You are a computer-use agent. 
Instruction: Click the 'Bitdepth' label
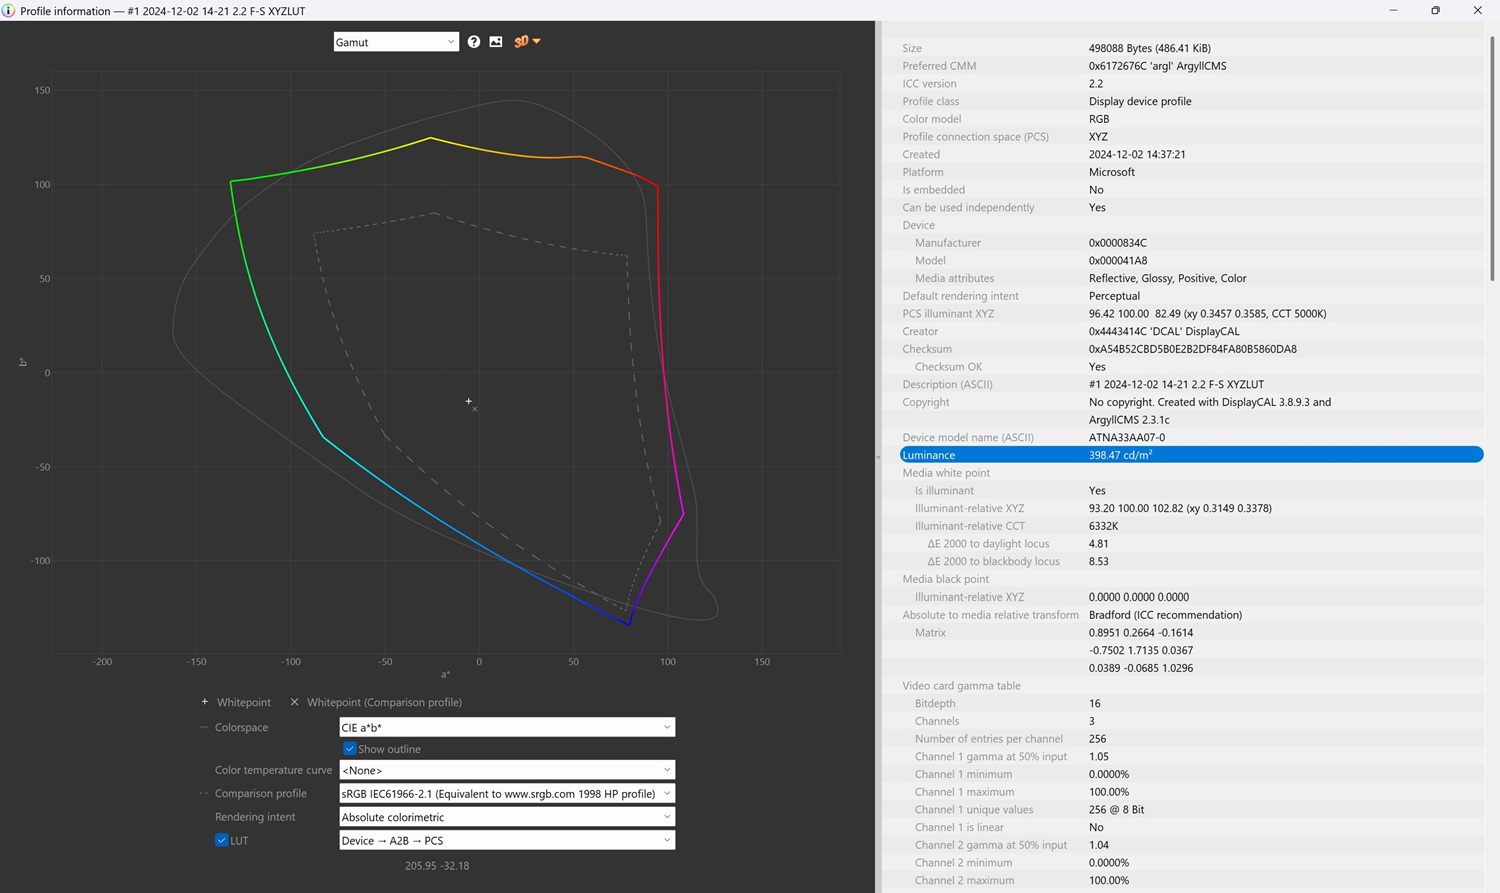point(935,704)
